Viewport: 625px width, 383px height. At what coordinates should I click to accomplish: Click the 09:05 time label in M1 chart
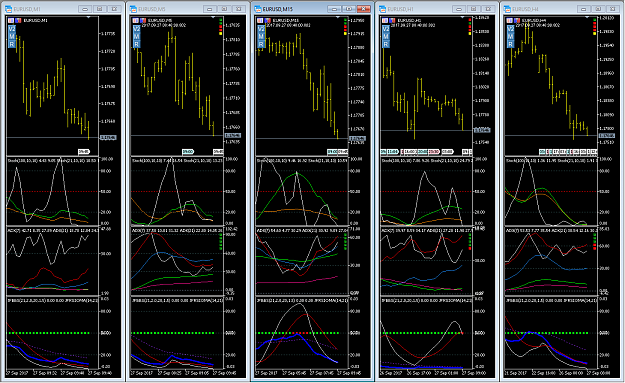coord(83,151)
